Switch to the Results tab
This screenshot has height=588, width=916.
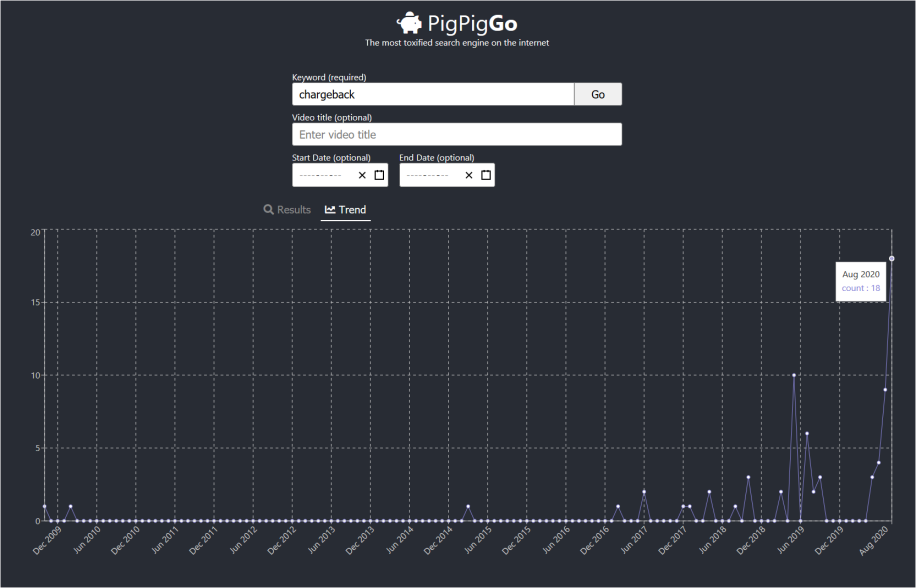(287, 210)
